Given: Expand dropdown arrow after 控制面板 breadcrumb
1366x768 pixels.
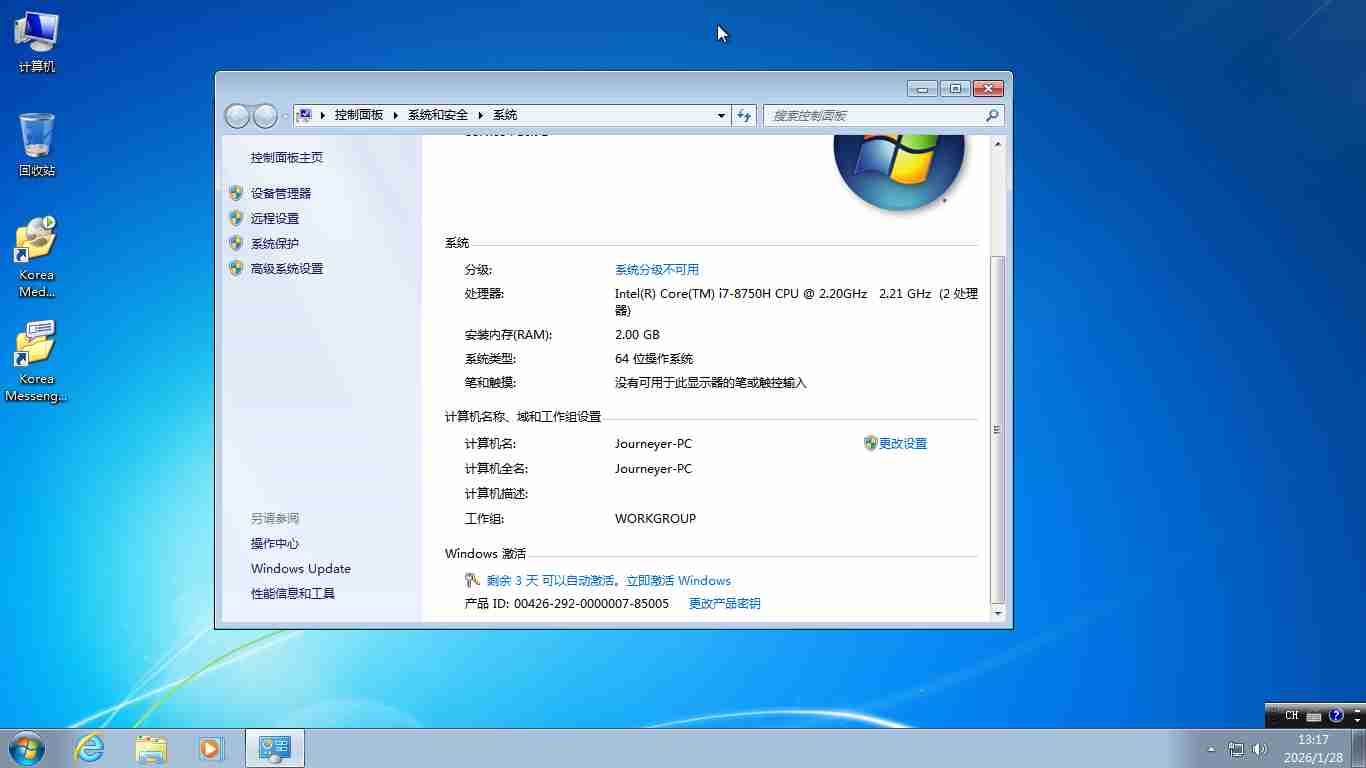Looking at the screenshot, I should [396, 115].
